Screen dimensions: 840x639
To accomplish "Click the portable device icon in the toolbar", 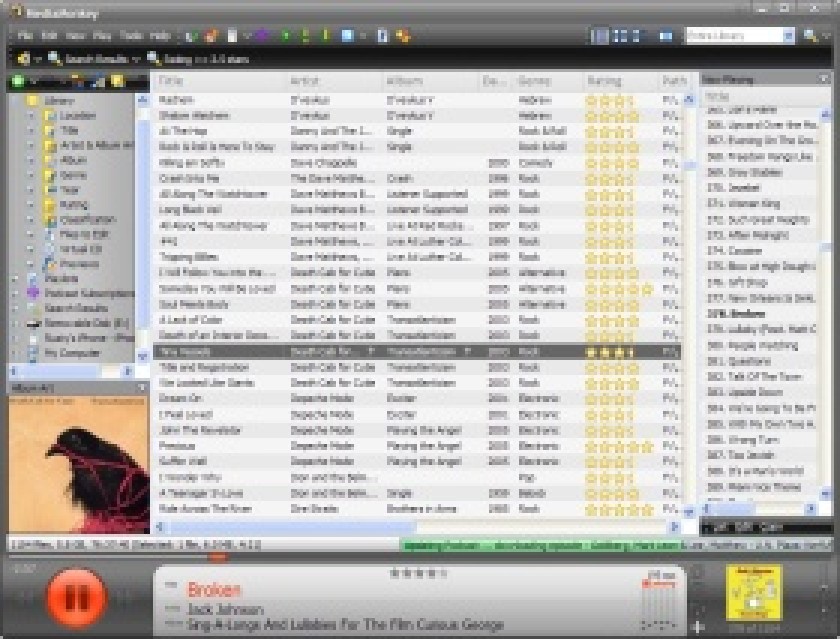I will click(382, 36).
